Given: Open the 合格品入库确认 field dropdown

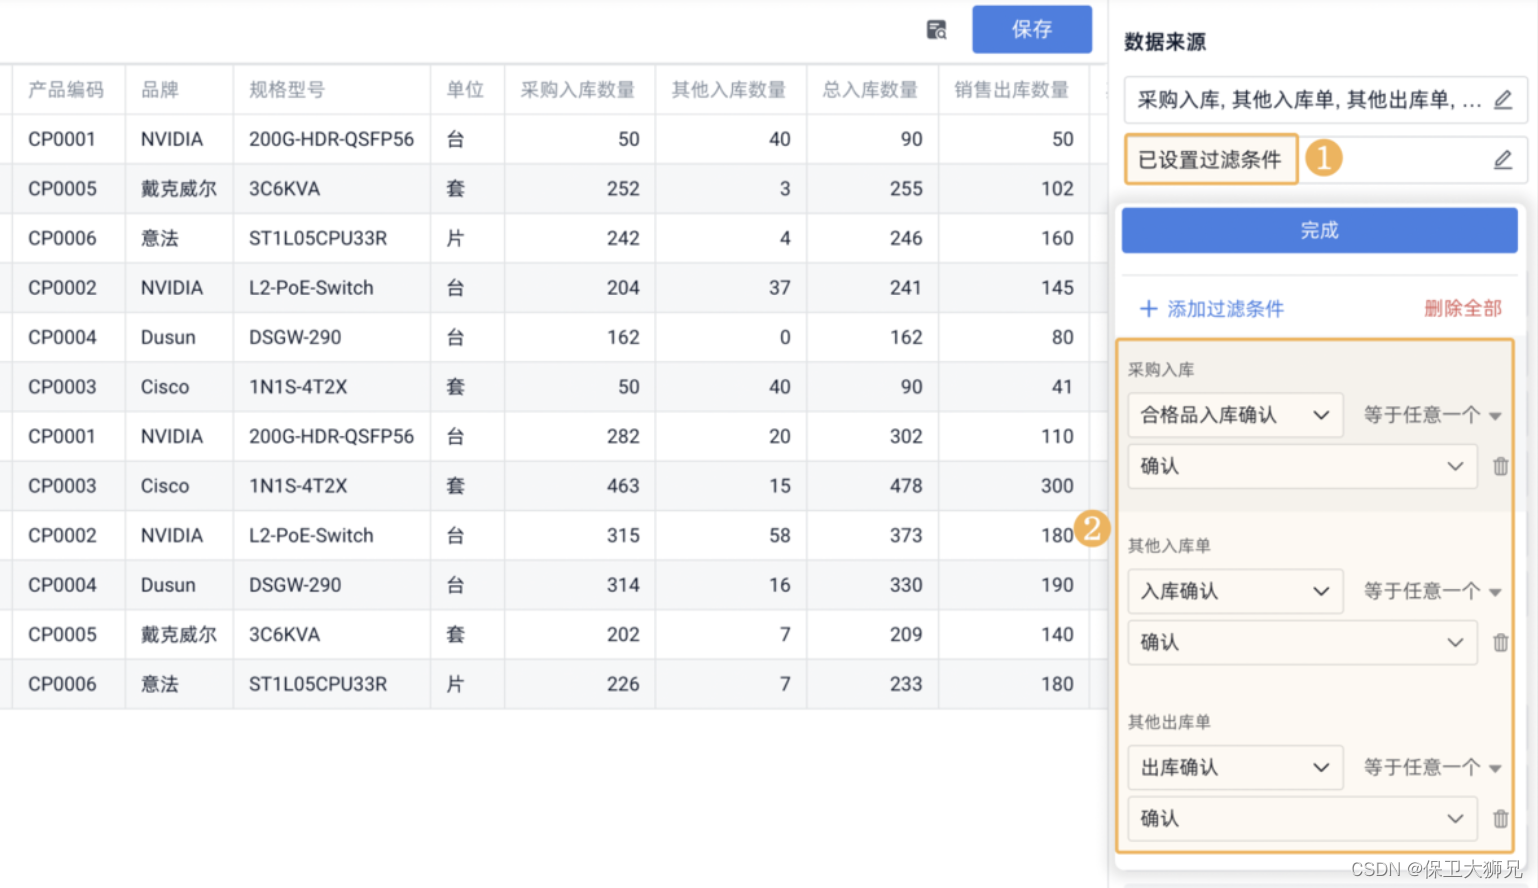Looking at the screenshot, I should click(1235, 415).
